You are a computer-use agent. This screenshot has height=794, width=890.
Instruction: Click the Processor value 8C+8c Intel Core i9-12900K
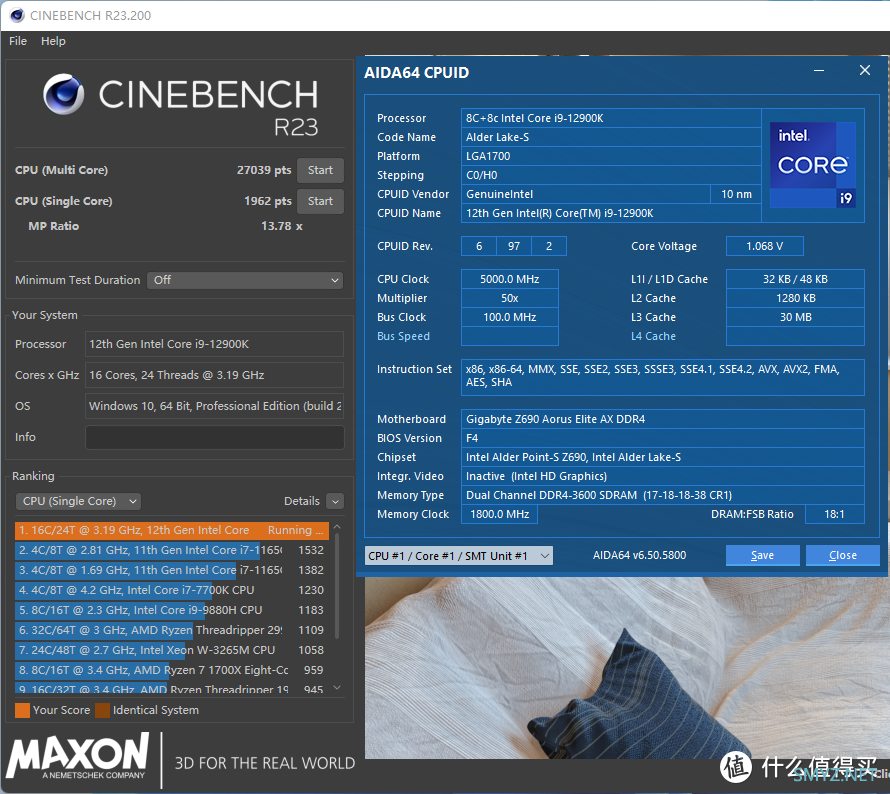pyautogui.click(x=611, y=118)
